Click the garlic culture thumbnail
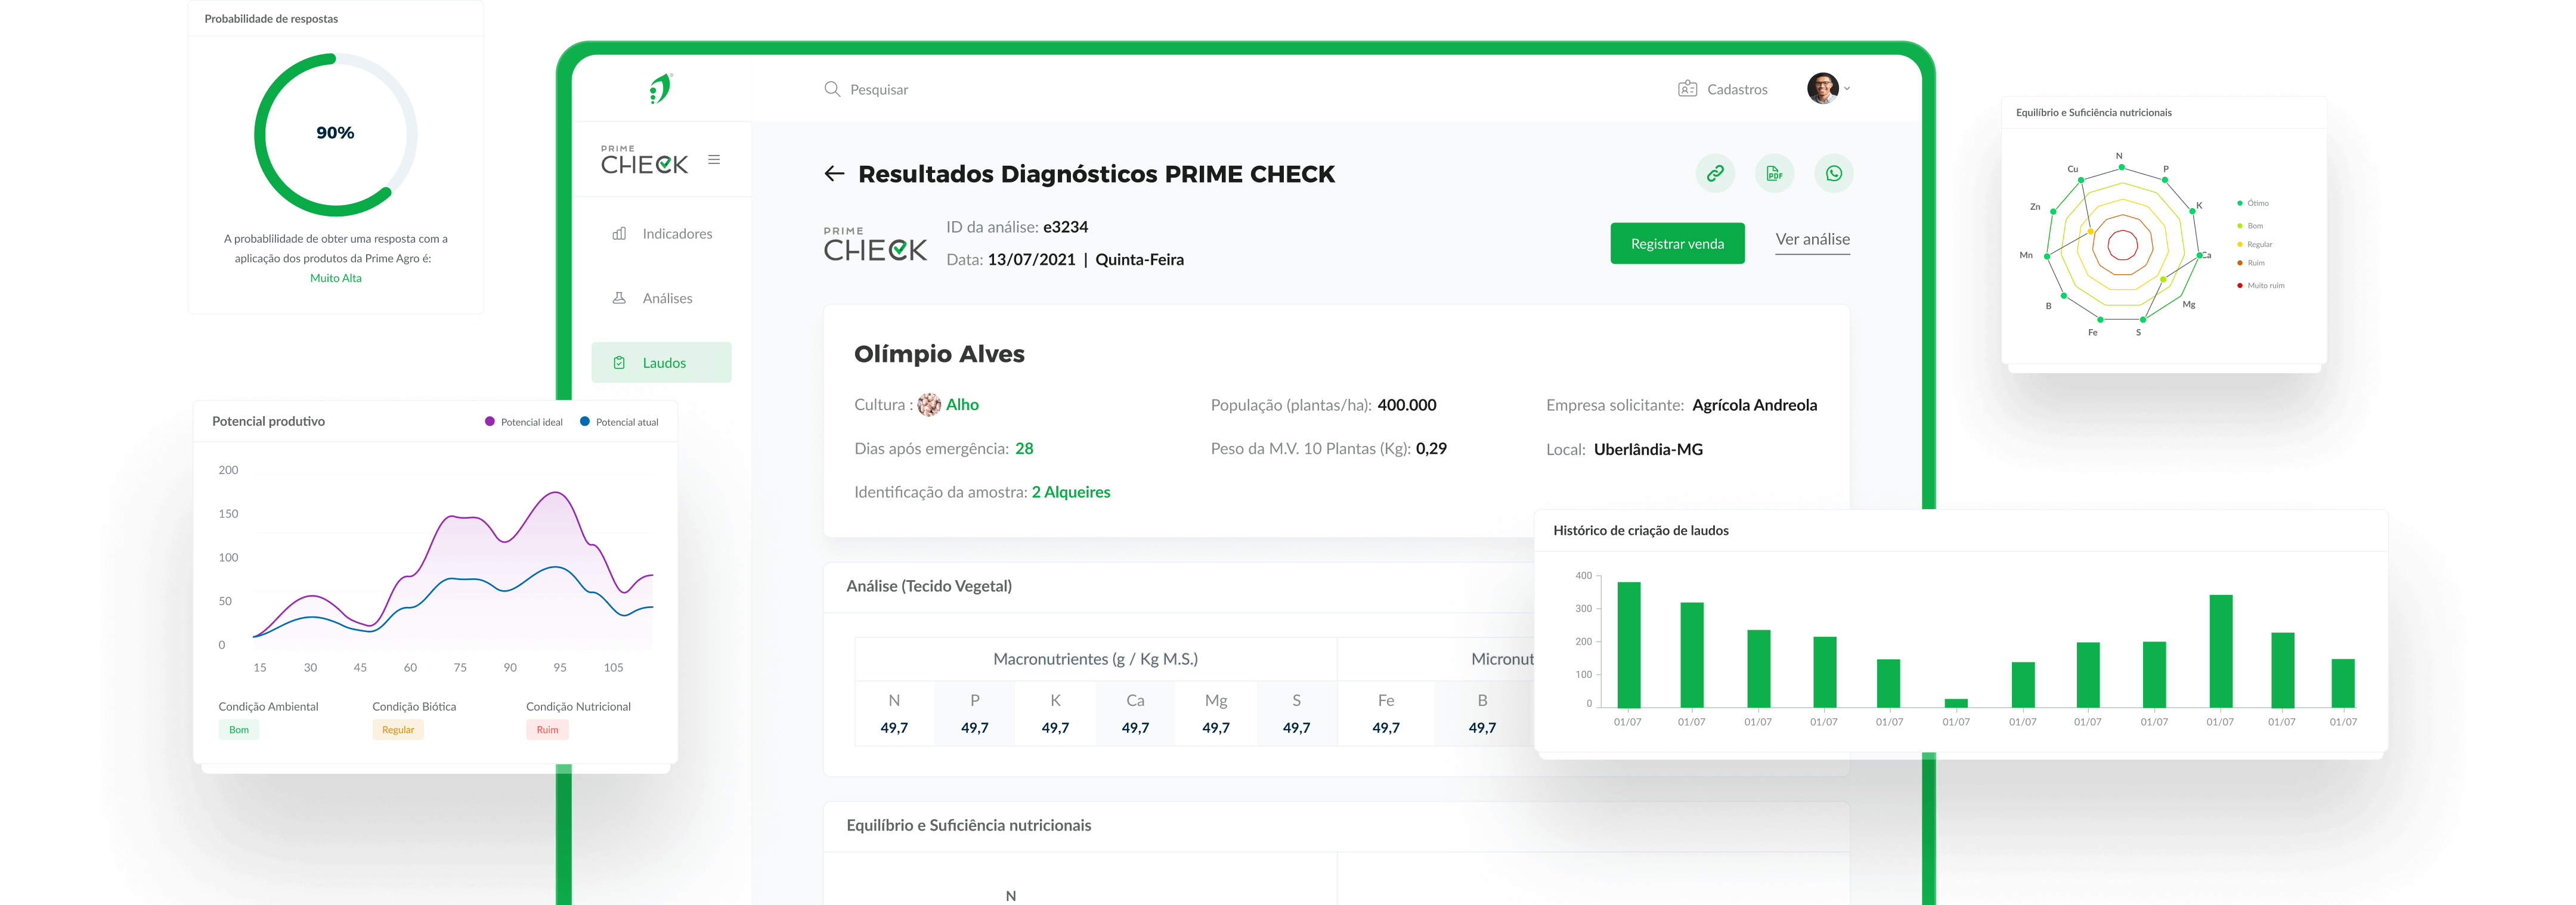 (x=929, y=405)
